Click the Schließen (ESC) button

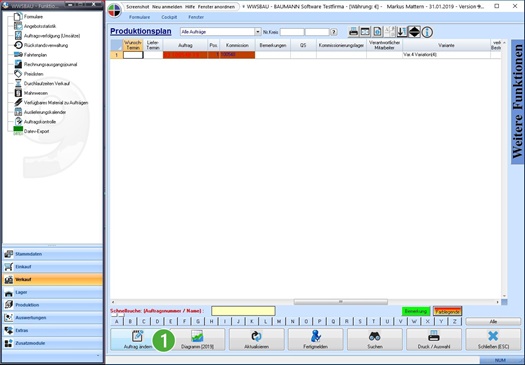tap(493, 339)
